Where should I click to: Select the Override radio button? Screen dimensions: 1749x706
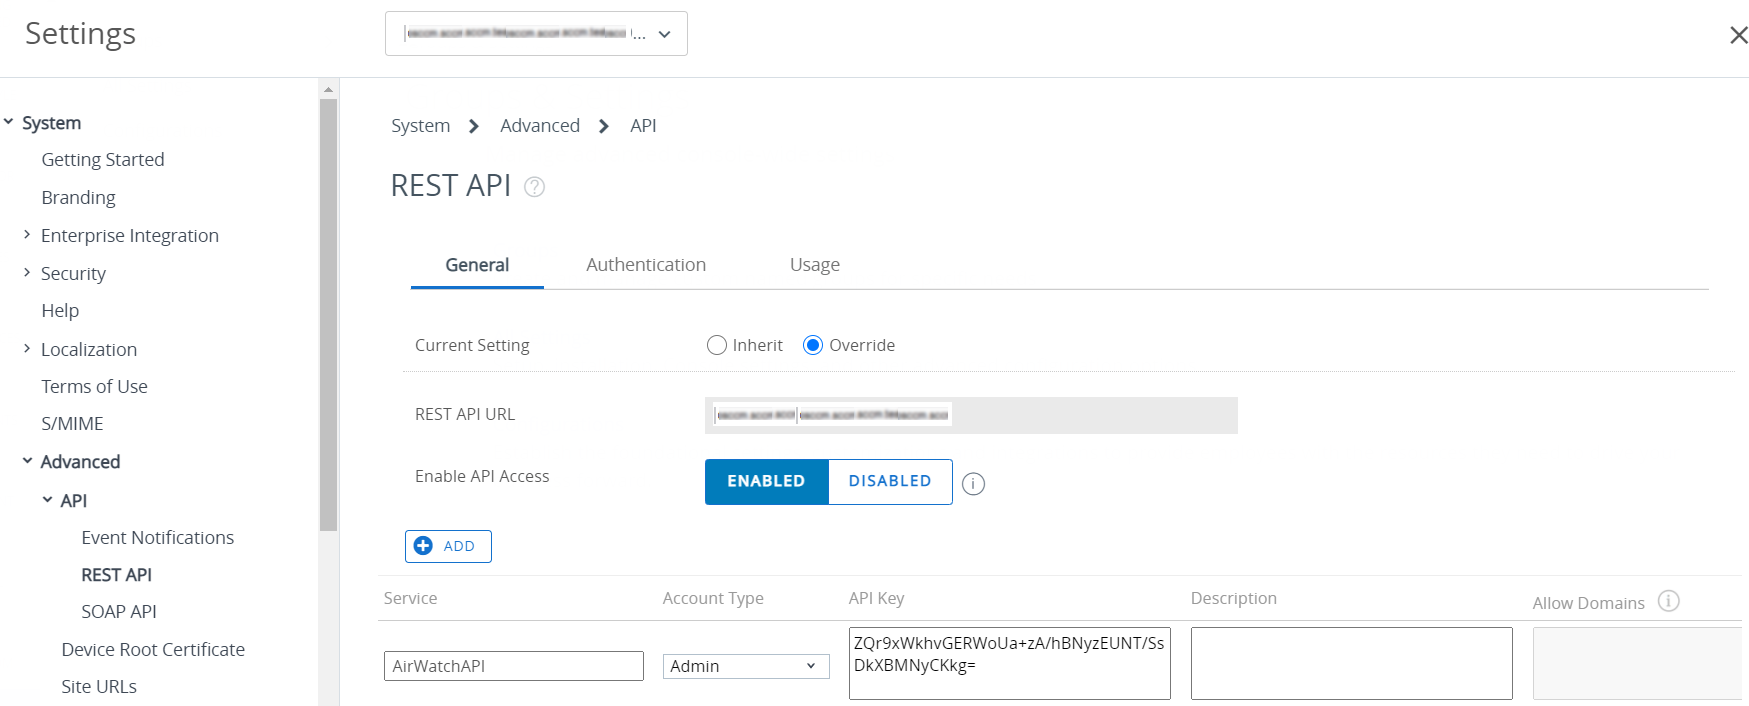point(813,345)
